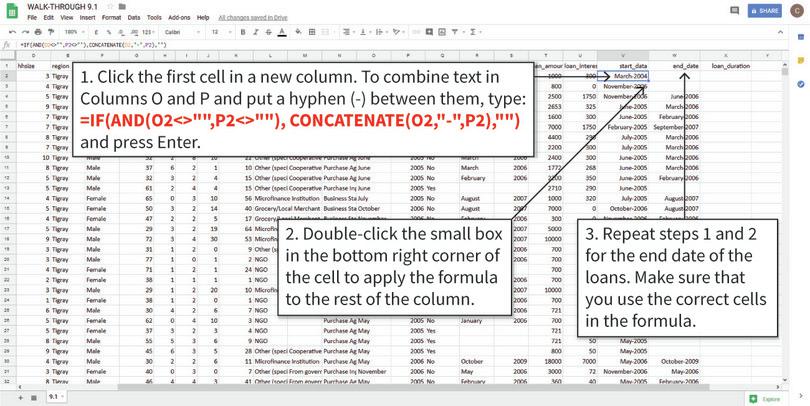This screenshot has width=810, height=406.
Task: Open the text rotation dropdown
Action: point(397,32)
